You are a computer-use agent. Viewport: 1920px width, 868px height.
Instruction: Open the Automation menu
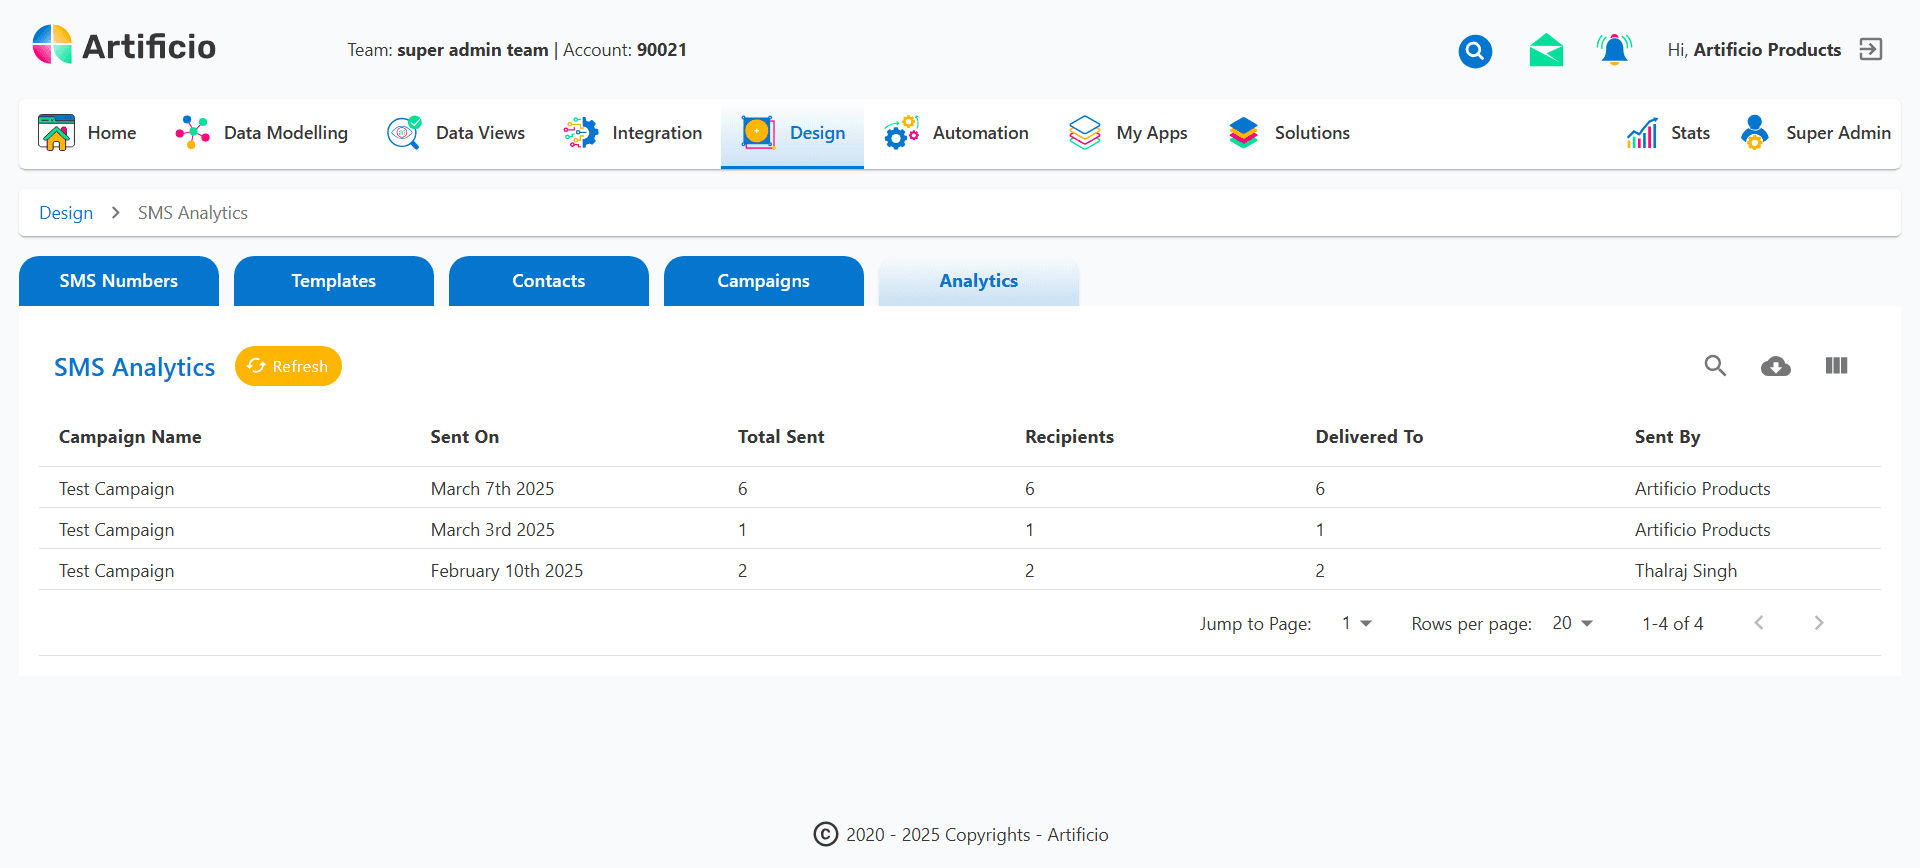tap(956, 133)
